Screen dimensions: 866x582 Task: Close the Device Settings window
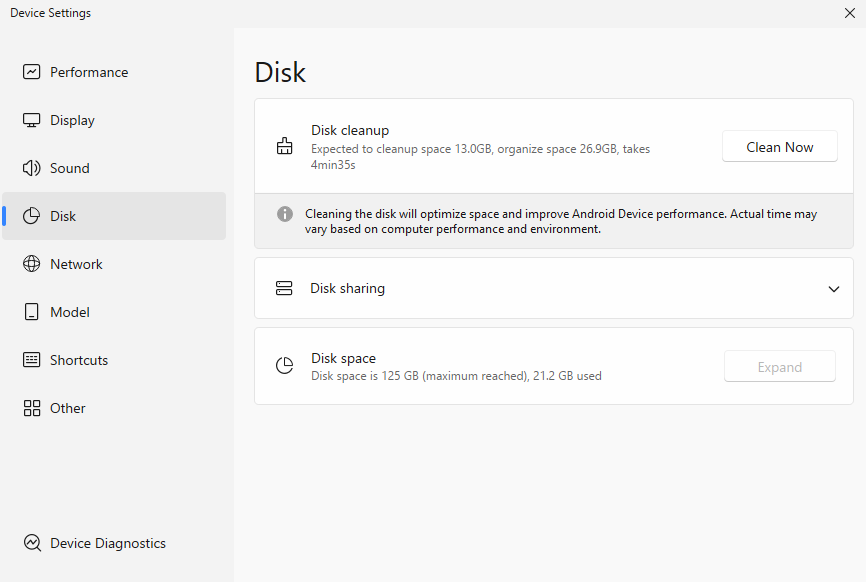849,13
